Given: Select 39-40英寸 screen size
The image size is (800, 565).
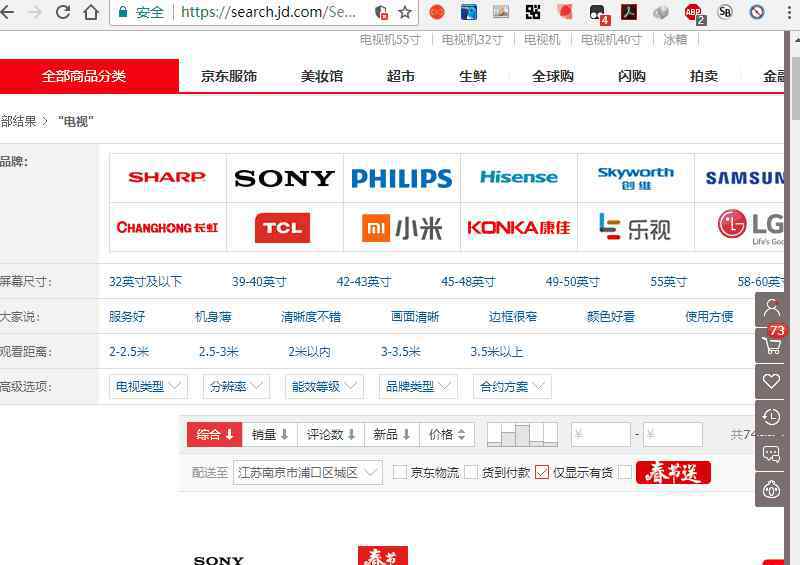Looking at the screenshot, I should click(x=259, y=282).
